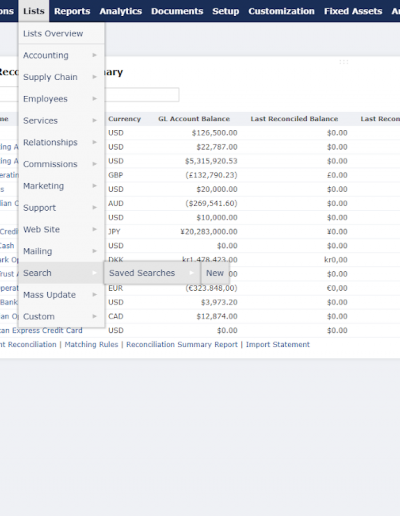Open the Import Statement link
400x516 pixels.
(x=278, y=344)
